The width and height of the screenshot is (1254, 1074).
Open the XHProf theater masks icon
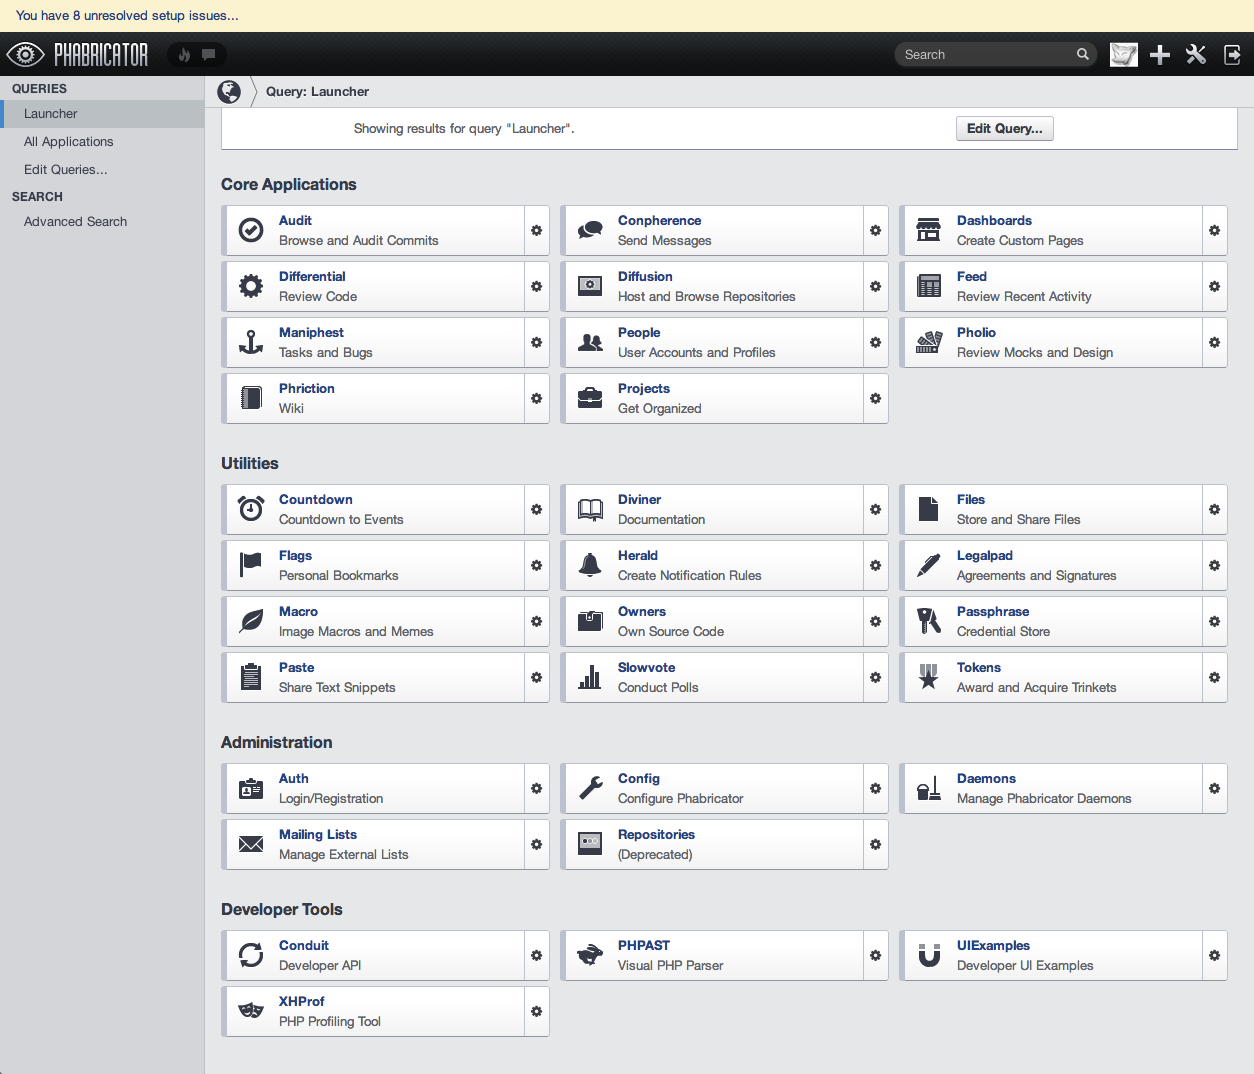(251, 1012)
